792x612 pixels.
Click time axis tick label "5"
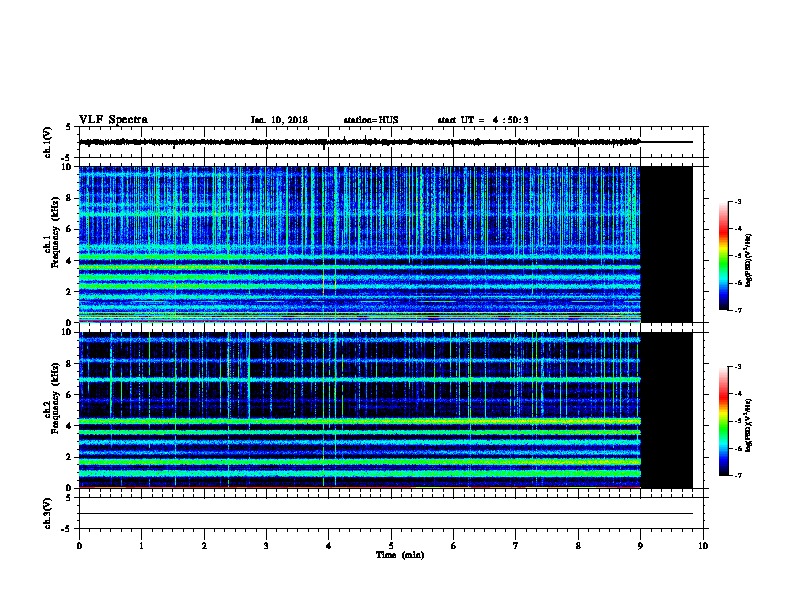pos(391,546)
